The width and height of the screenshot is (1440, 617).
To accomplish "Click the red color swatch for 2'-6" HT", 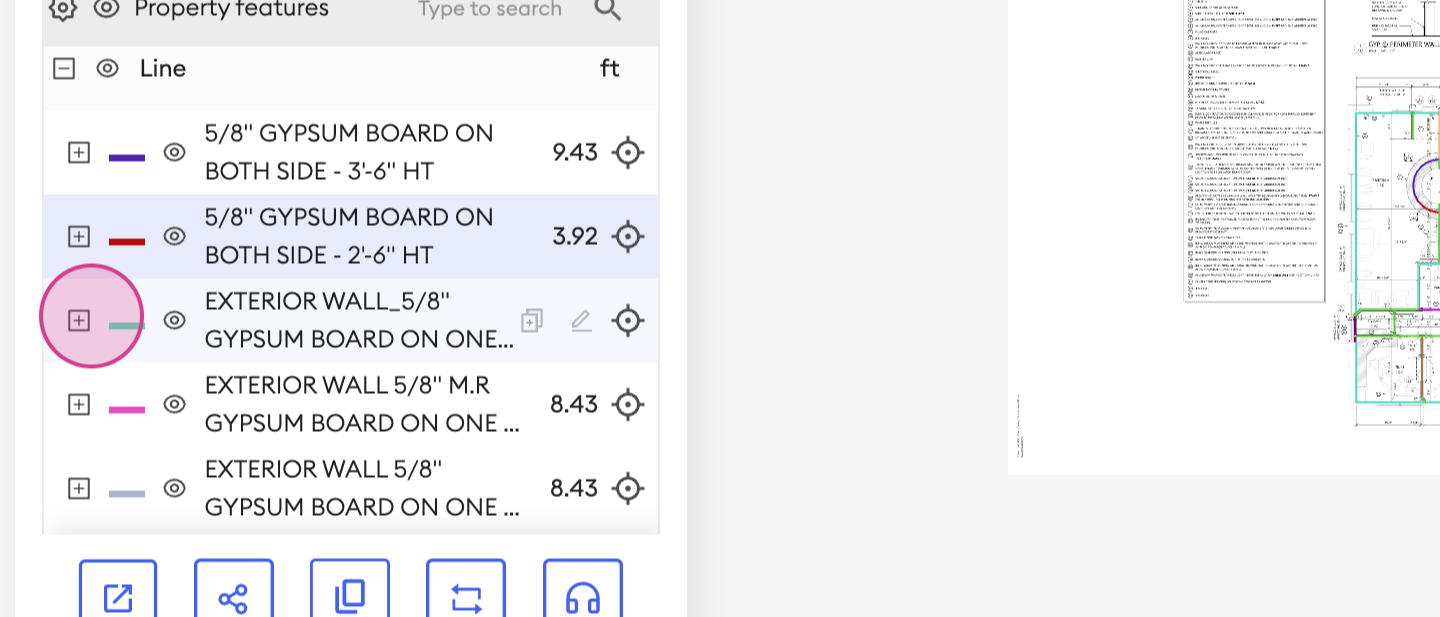I will coord(127,241).
